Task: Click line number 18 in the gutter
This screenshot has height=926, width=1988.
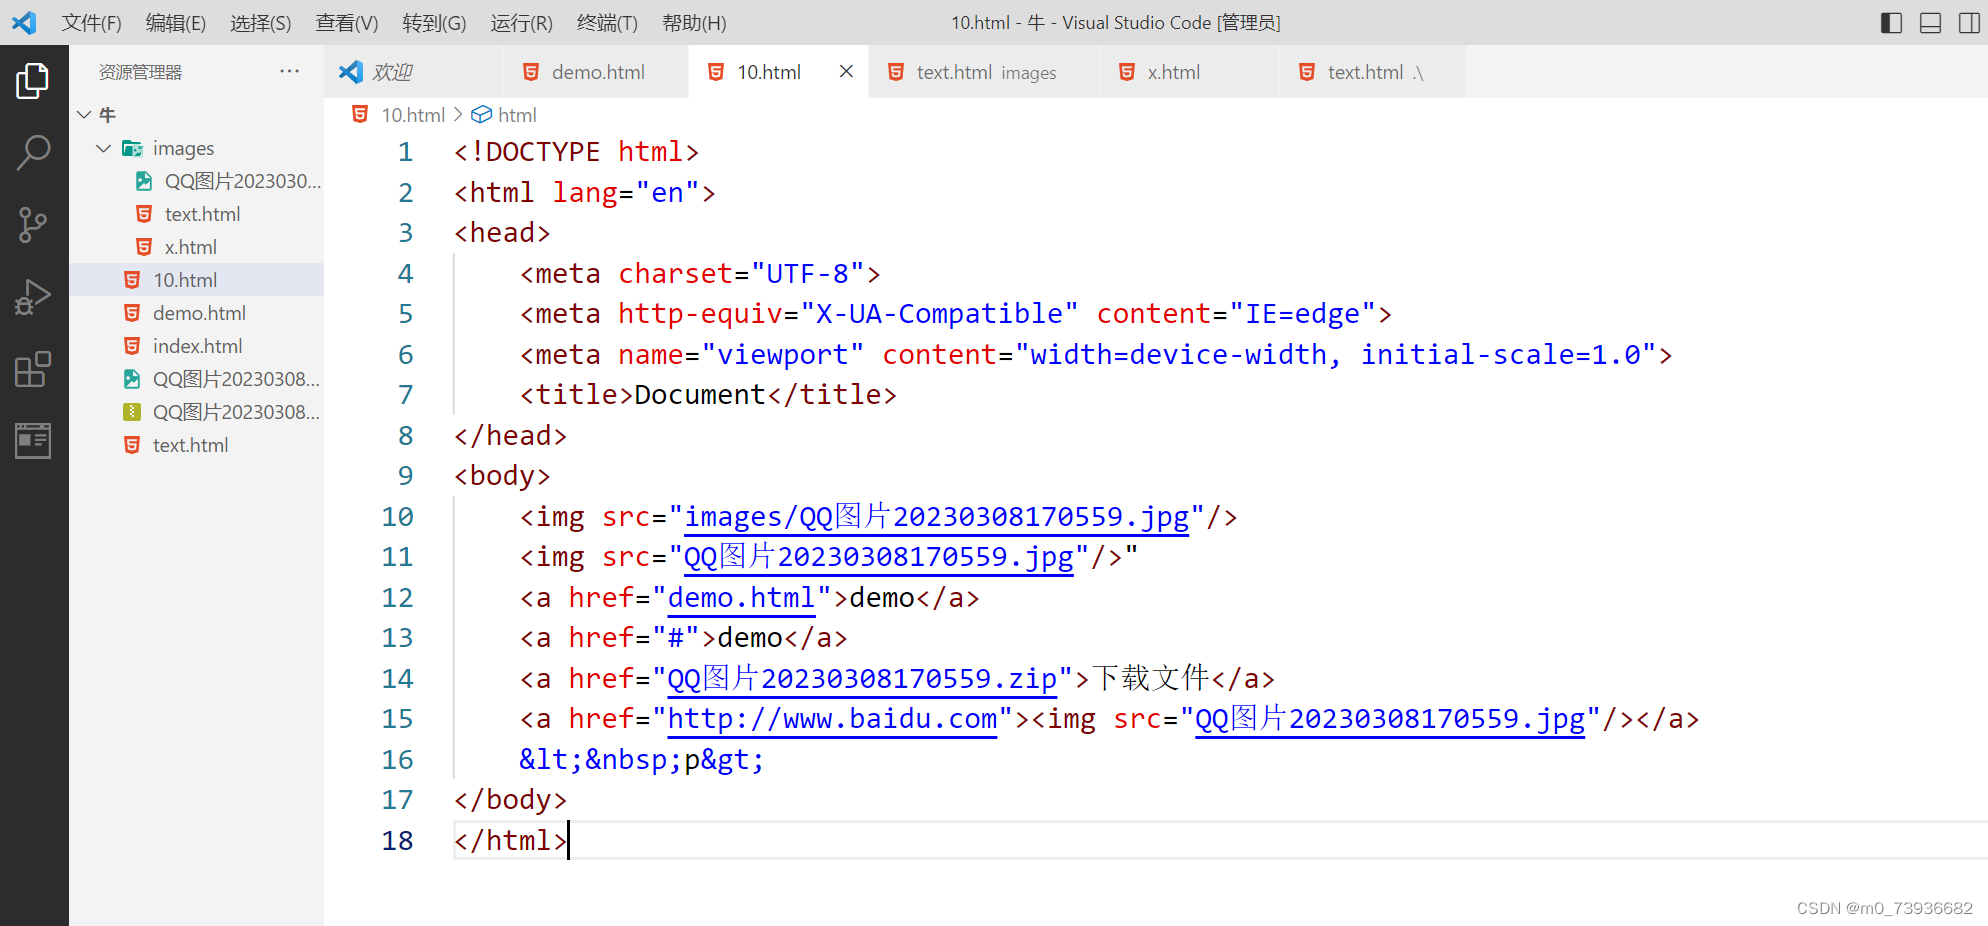Action: pyautogui.click(x=397, y=841)
